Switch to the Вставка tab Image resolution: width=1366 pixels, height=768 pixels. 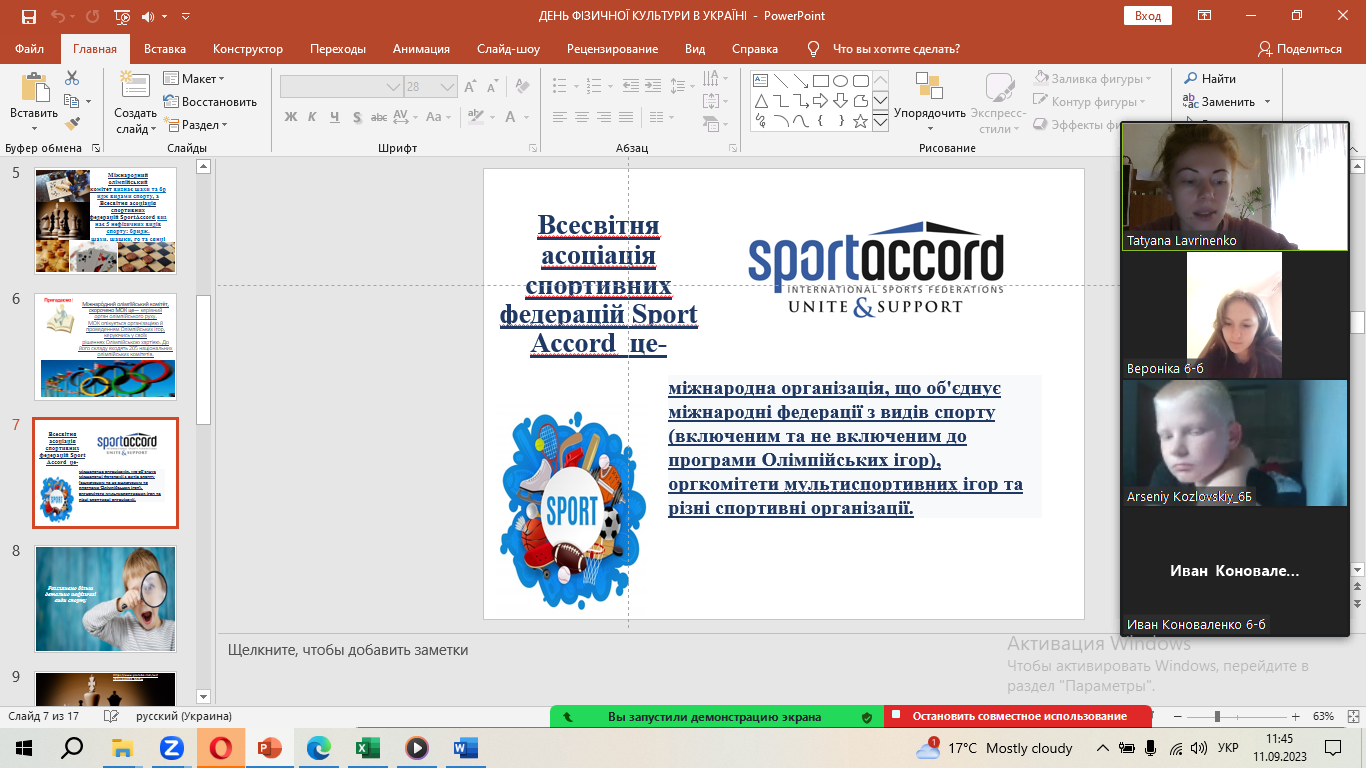pyautogui.click(x=165, y=48)
